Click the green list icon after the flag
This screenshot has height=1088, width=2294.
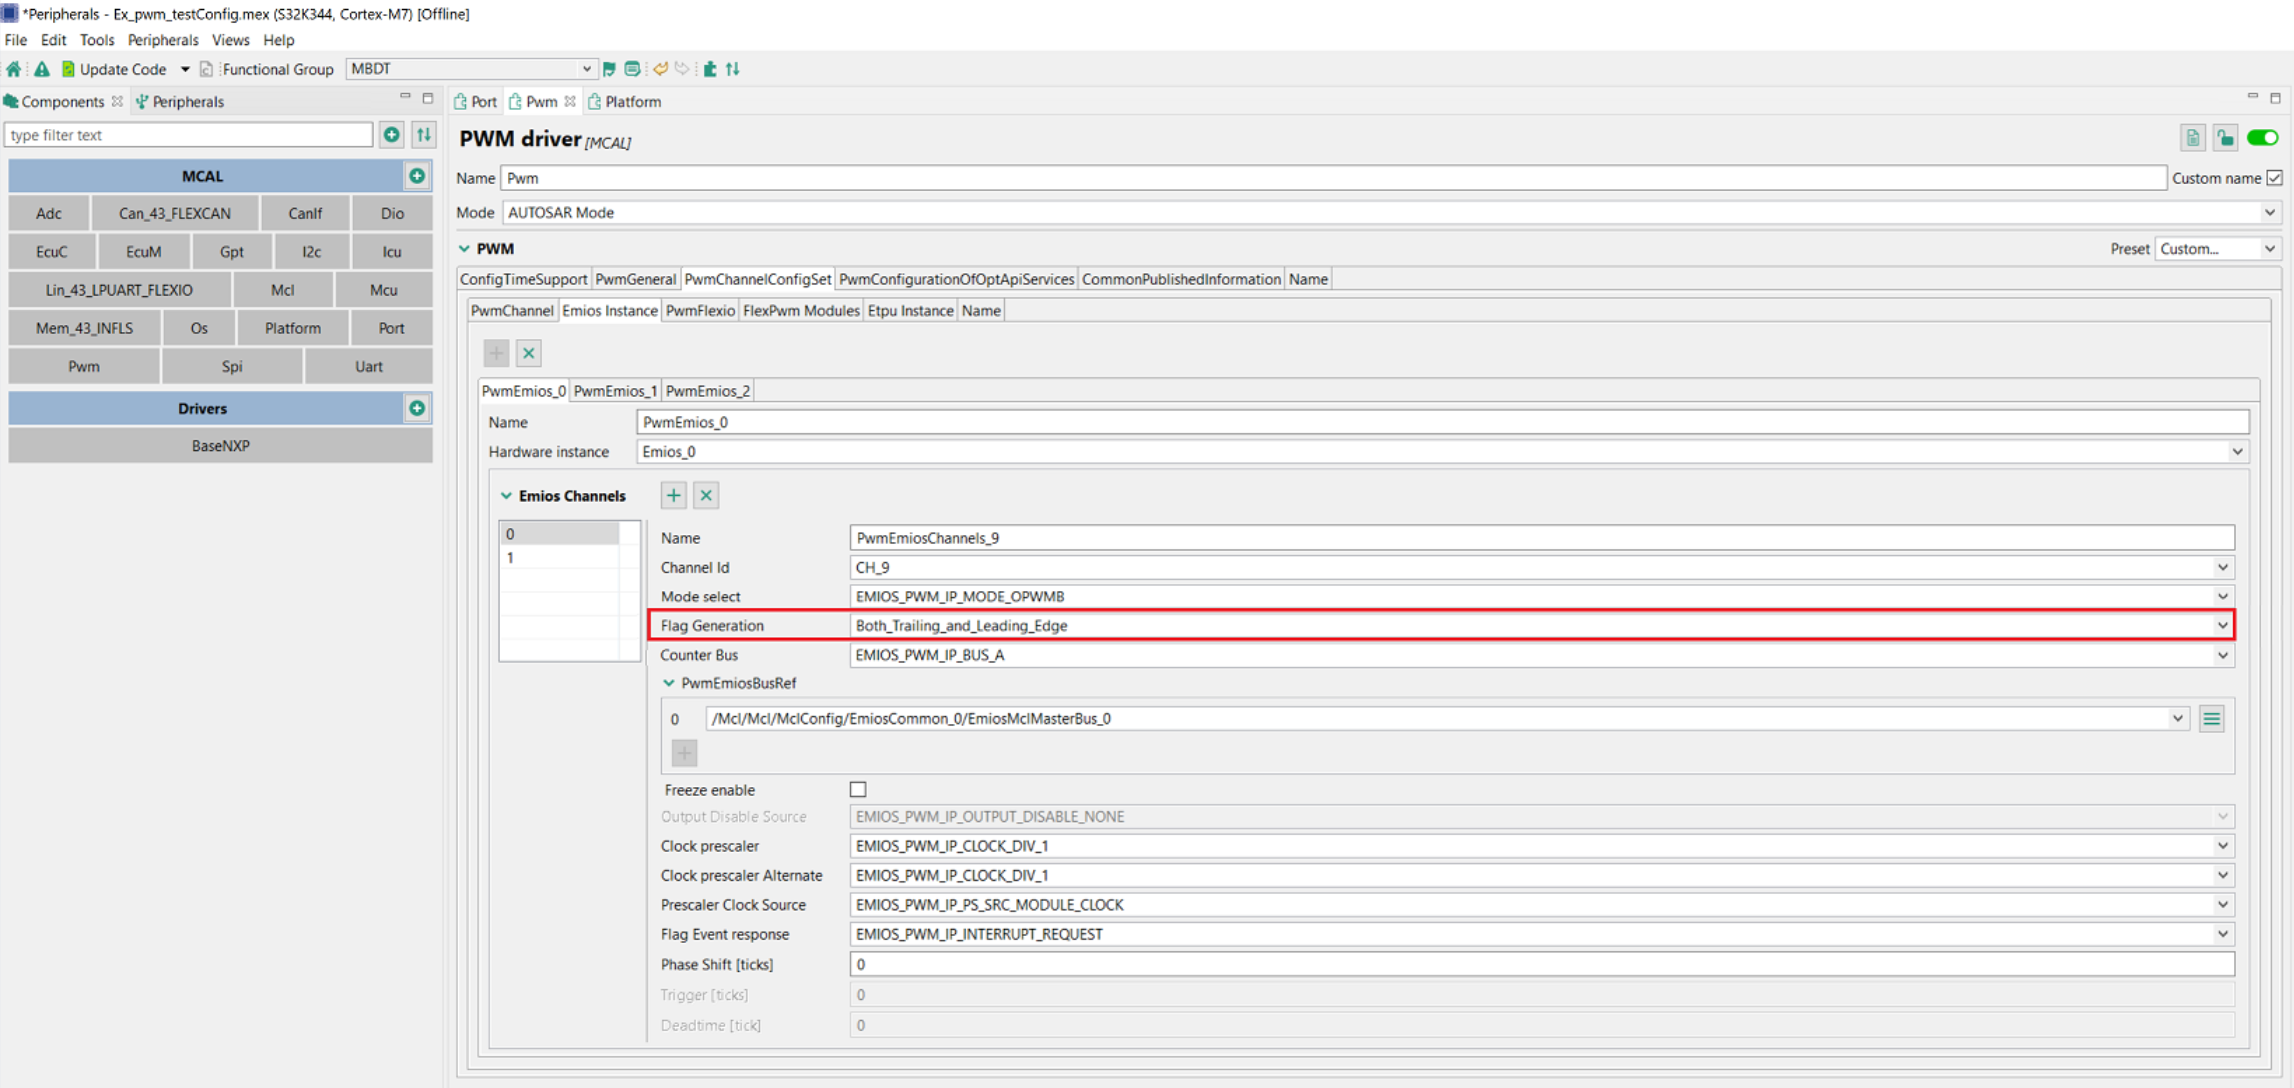point(632,69)
